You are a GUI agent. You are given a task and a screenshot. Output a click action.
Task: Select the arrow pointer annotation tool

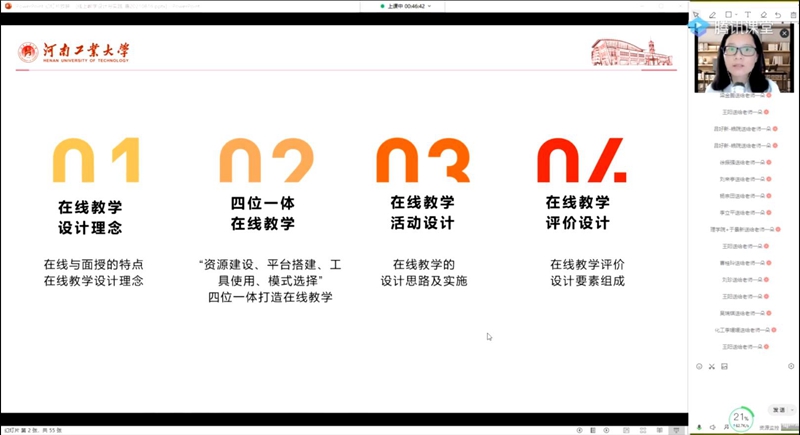point(696,15)
